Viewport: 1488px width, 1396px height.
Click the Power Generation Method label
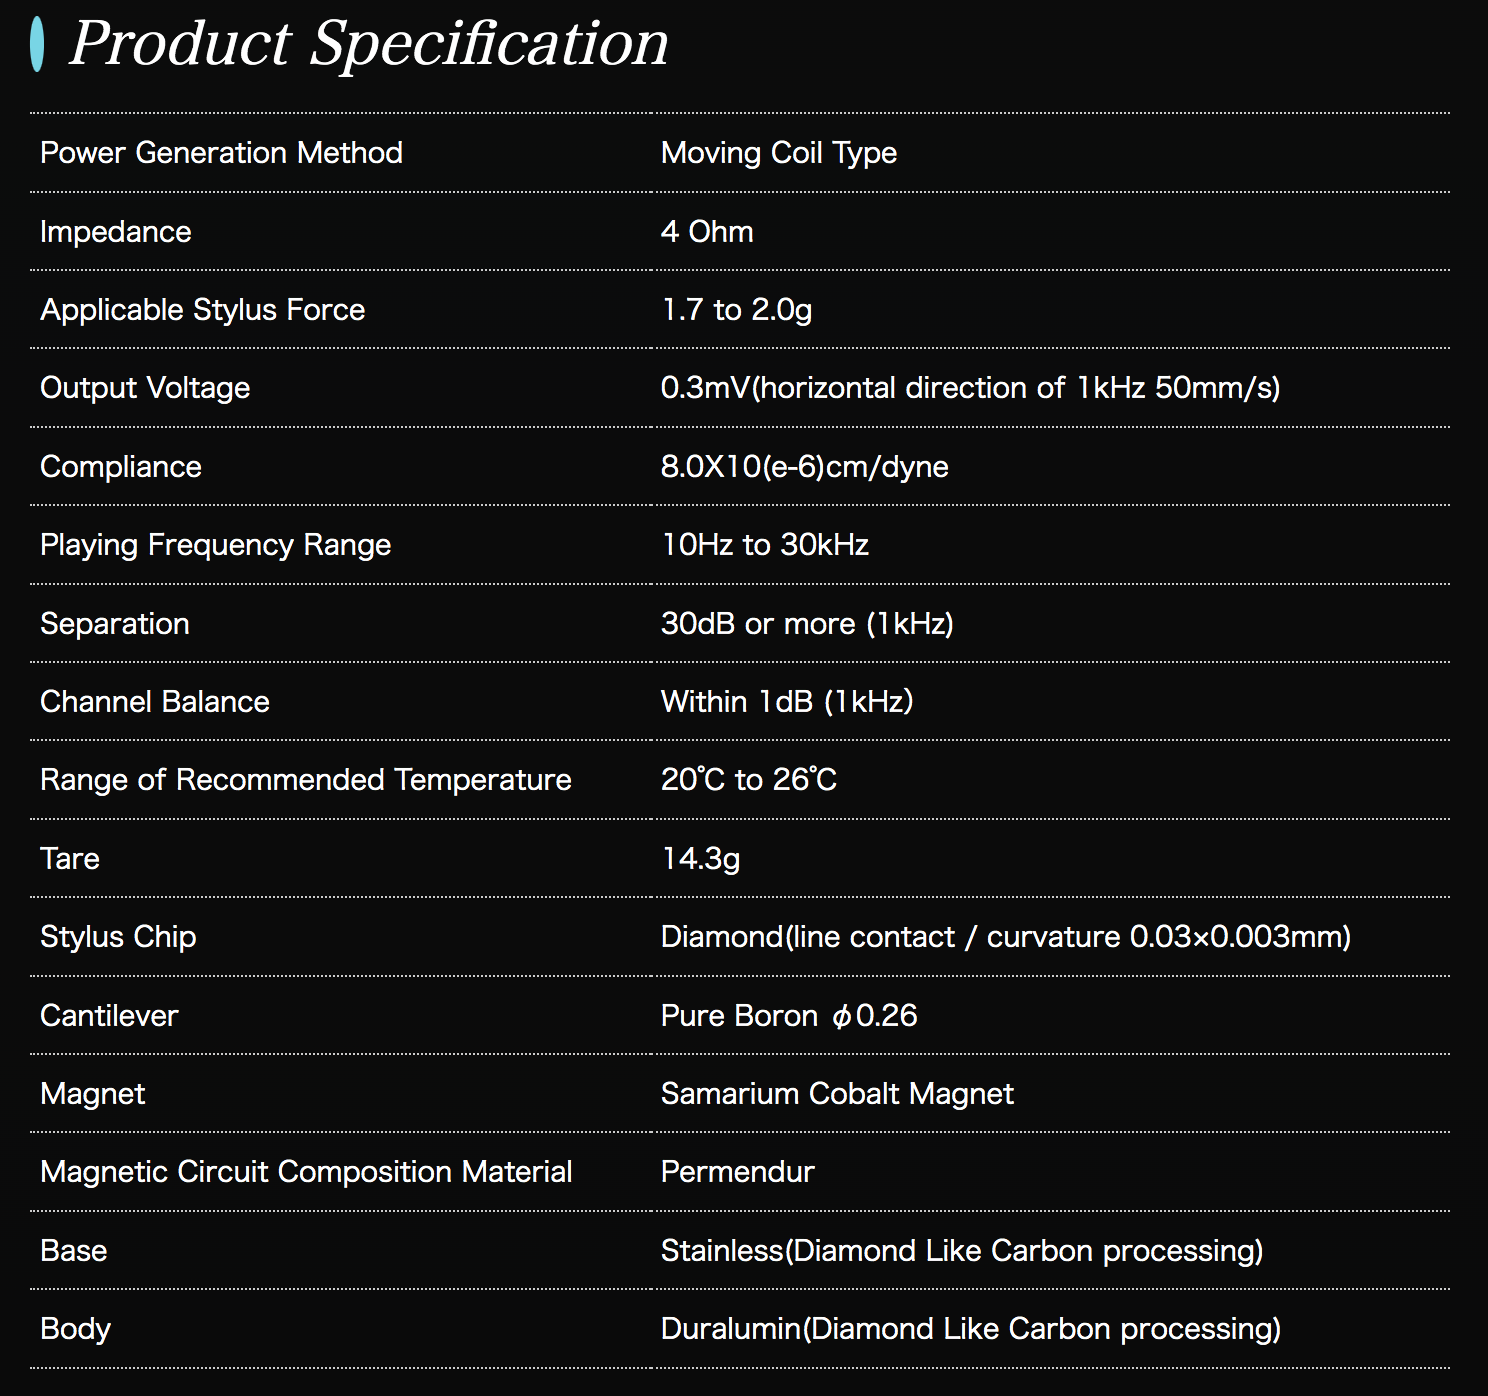tap(221, 153)
